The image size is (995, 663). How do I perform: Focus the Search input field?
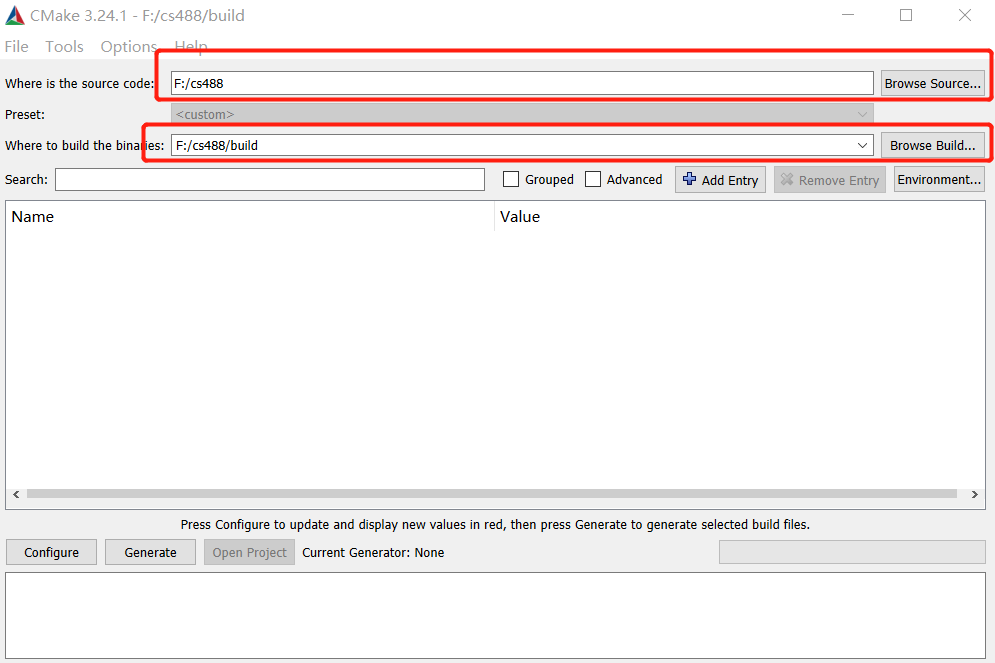click(270, 180)
